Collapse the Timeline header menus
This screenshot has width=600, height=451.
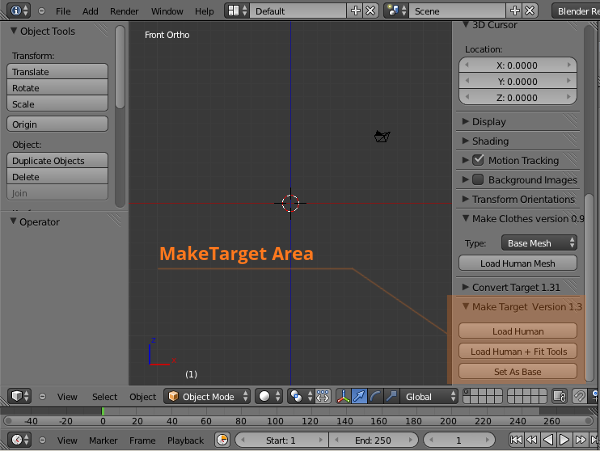(x=42, y=440)
